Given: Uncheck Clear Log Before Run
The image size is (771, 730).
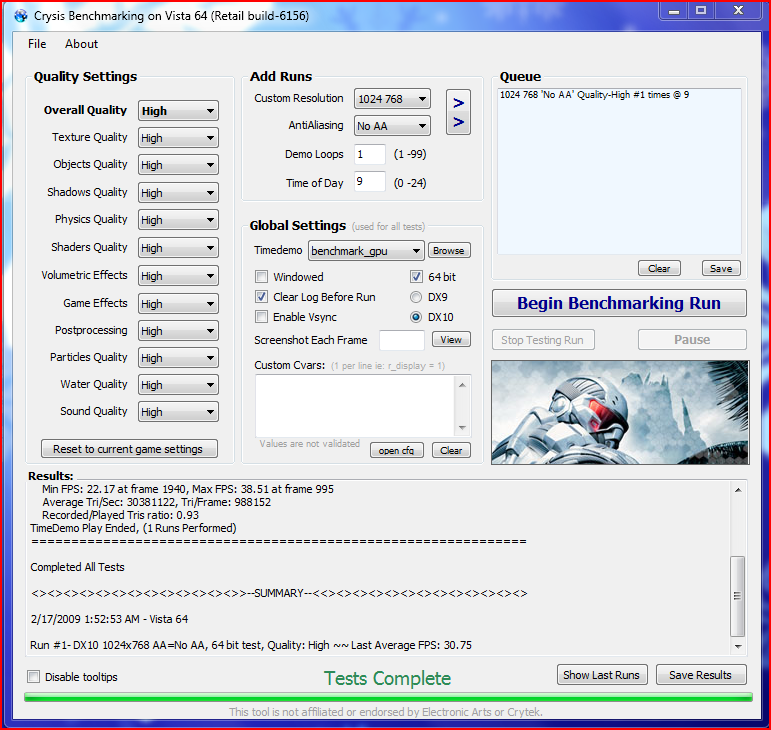Looking at the screenshot, I should [262, 297].
